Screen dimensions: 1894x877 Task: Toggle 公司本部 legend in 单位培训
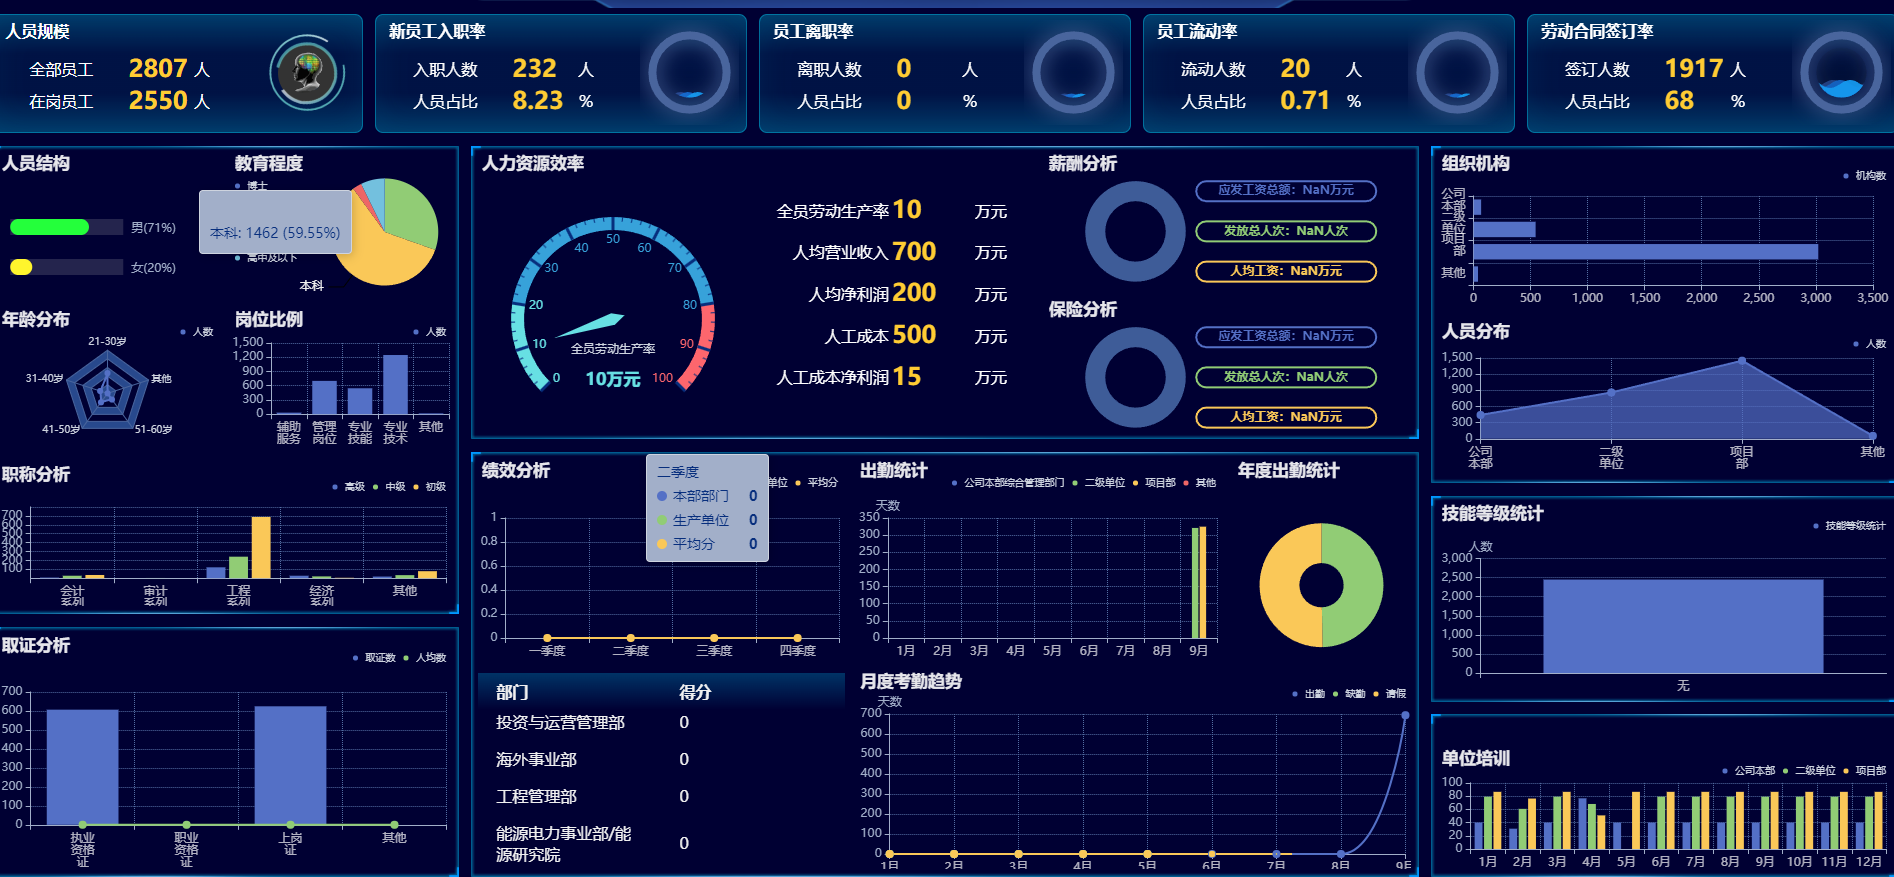click(x=1749, y=771)
